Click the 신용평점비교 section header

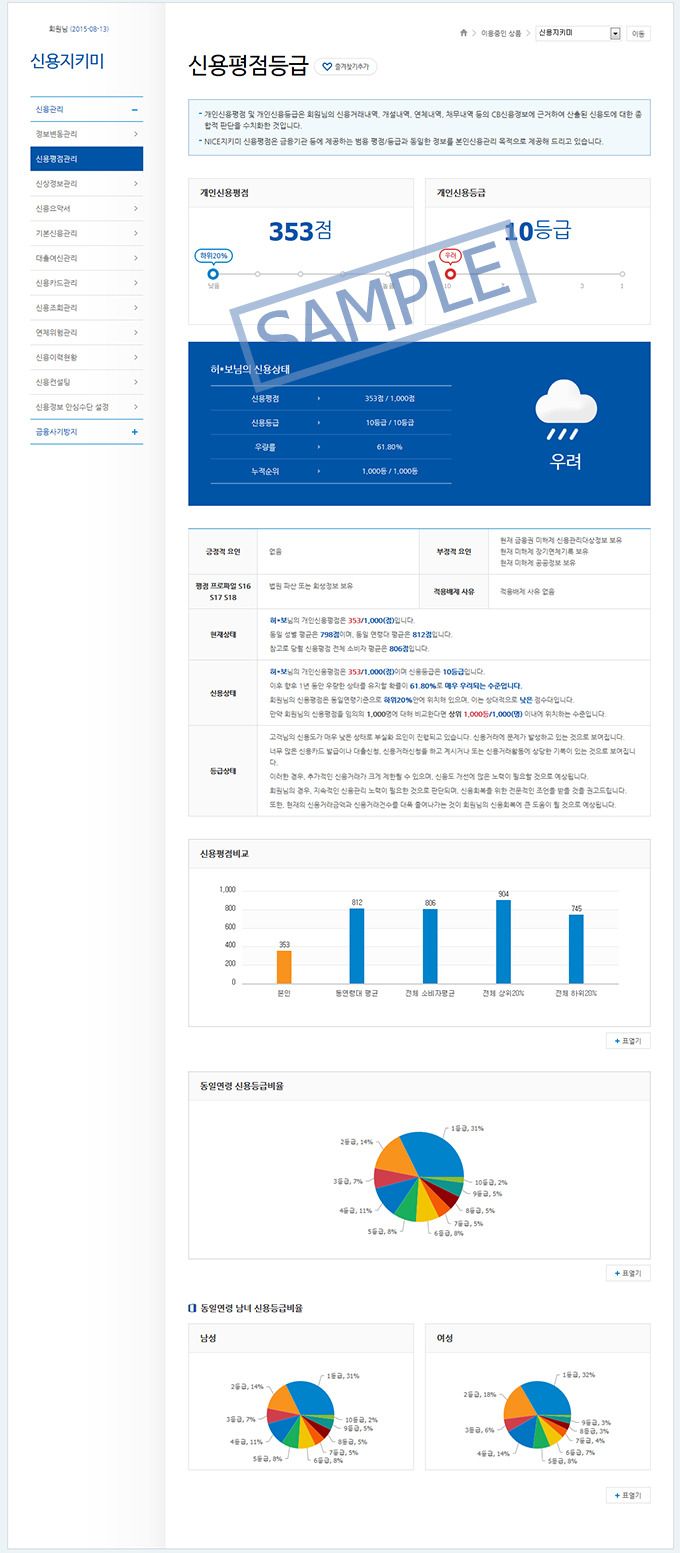click(x=419, y=853)
